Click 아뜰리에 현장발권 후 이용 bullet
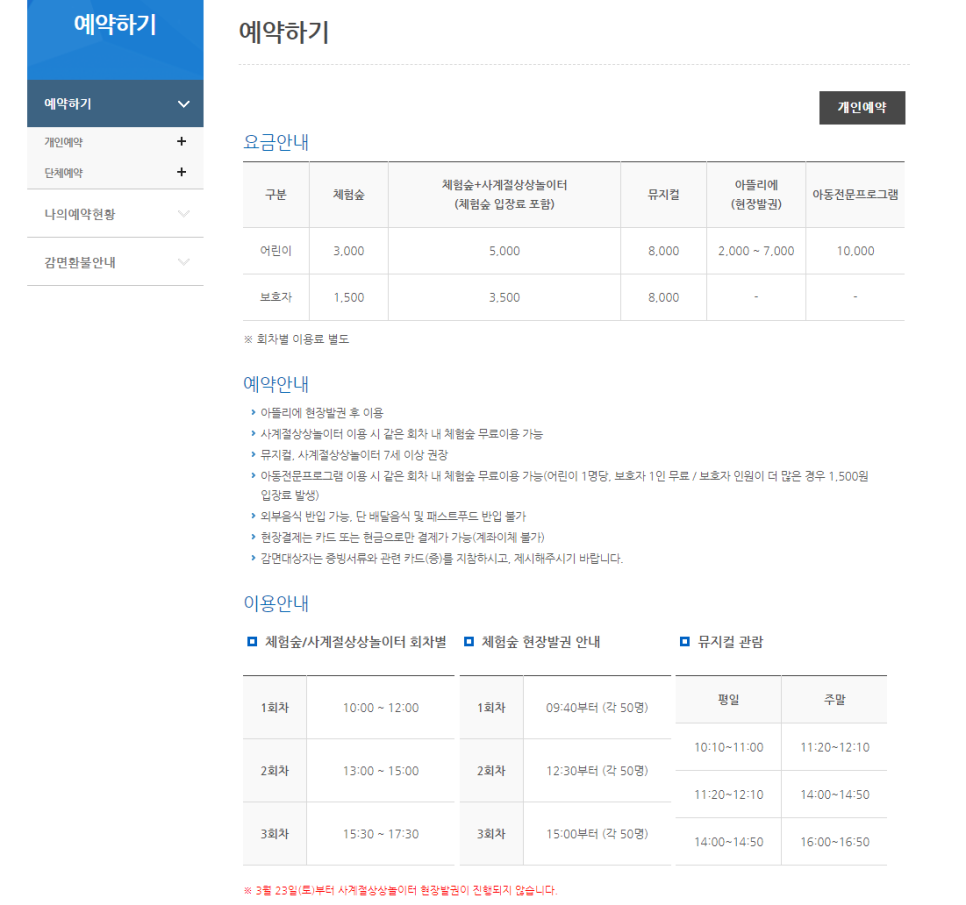This screenshot has width=966, height=905. [322, 413]
